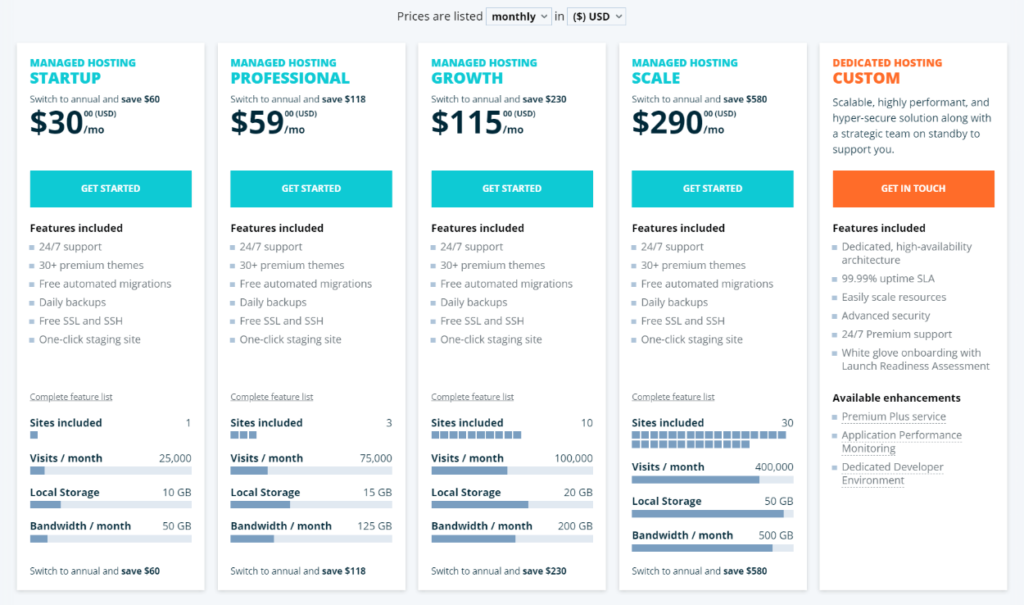Open the Dedicated Developer Environment enhancement

pyautogui.click(x=892, y=472)
